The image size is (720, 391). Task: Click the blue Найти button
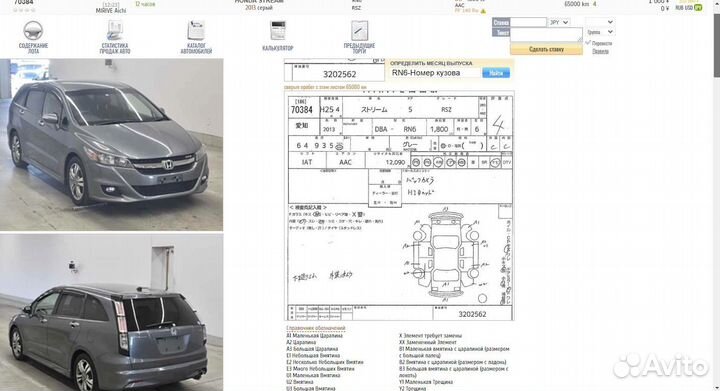click(x=496, y=73)
